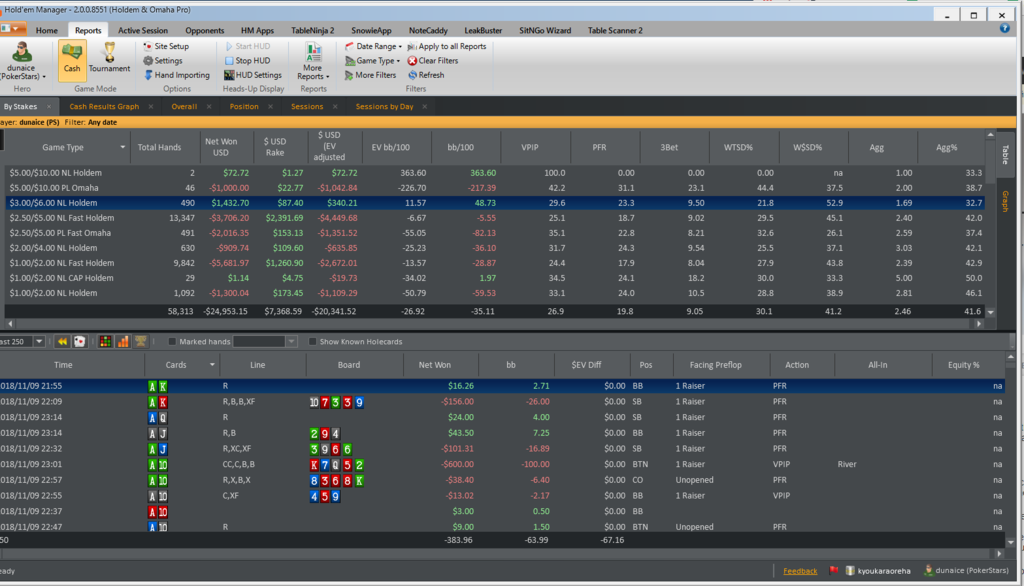Click the orange bar chart icon

pos(123,342)
